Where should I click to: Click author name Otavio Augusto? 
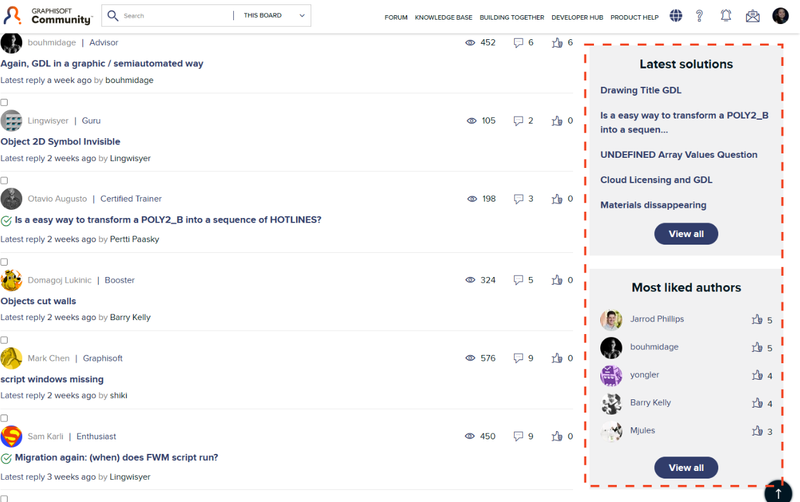tap(57, 199)
